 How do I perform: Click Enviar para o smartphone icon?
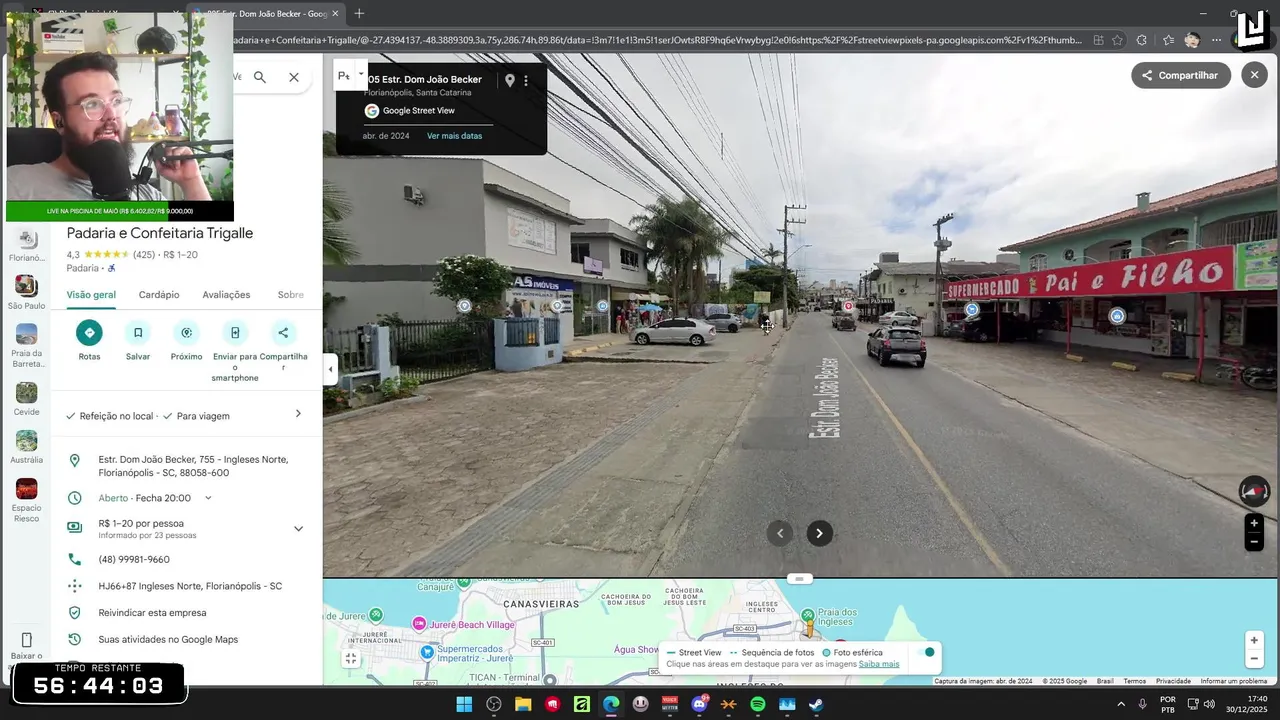(235, 333)
